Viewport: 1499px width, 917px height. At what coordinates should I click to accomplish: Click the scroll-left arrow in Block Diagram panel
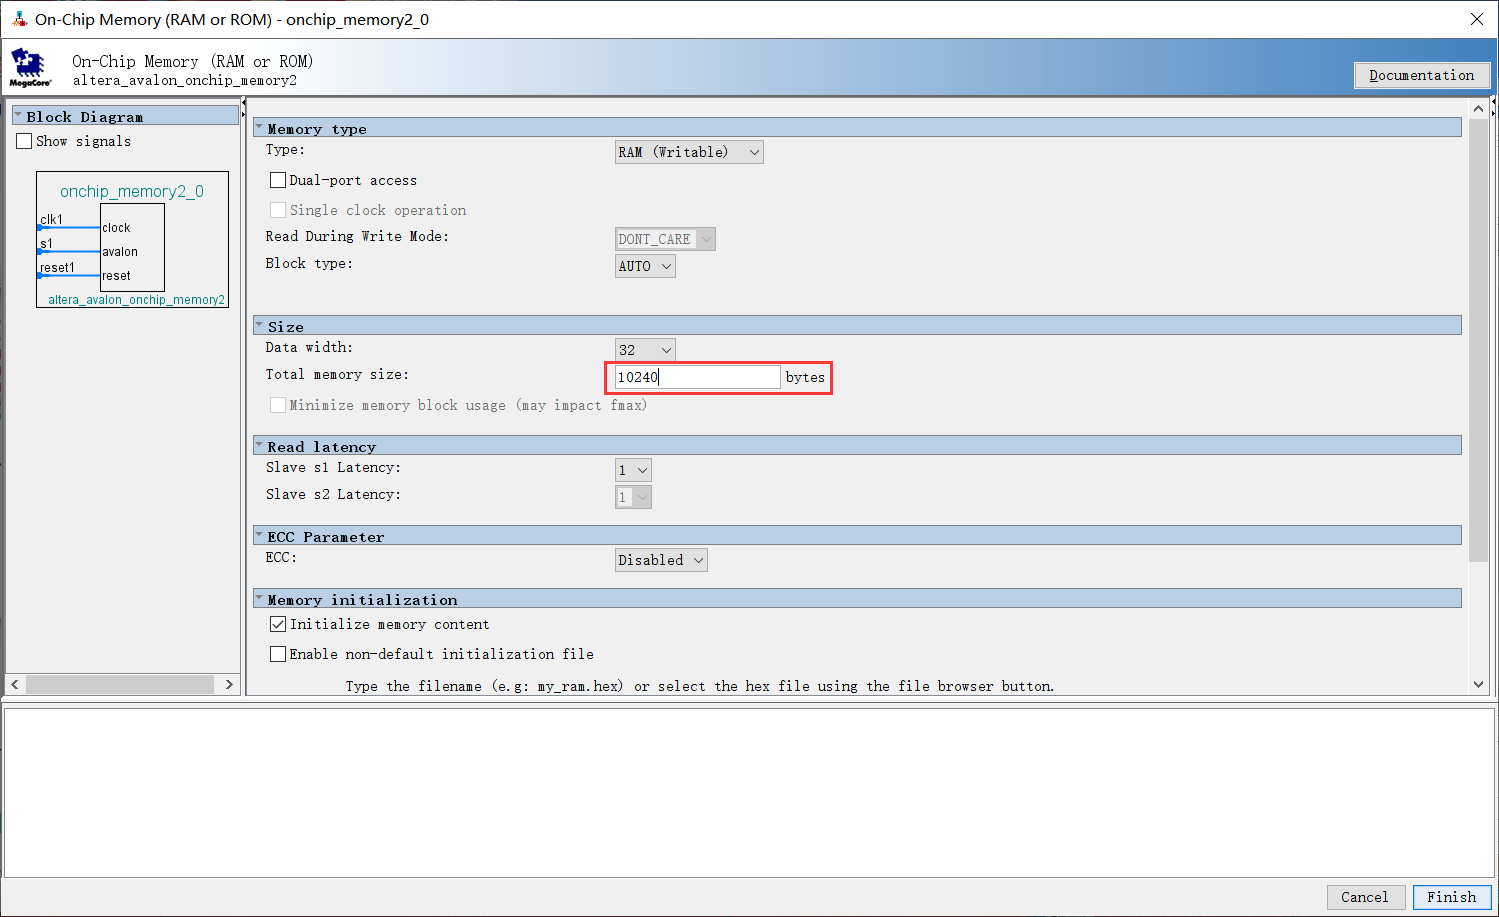pyautogui.click(x=15, y=684)
